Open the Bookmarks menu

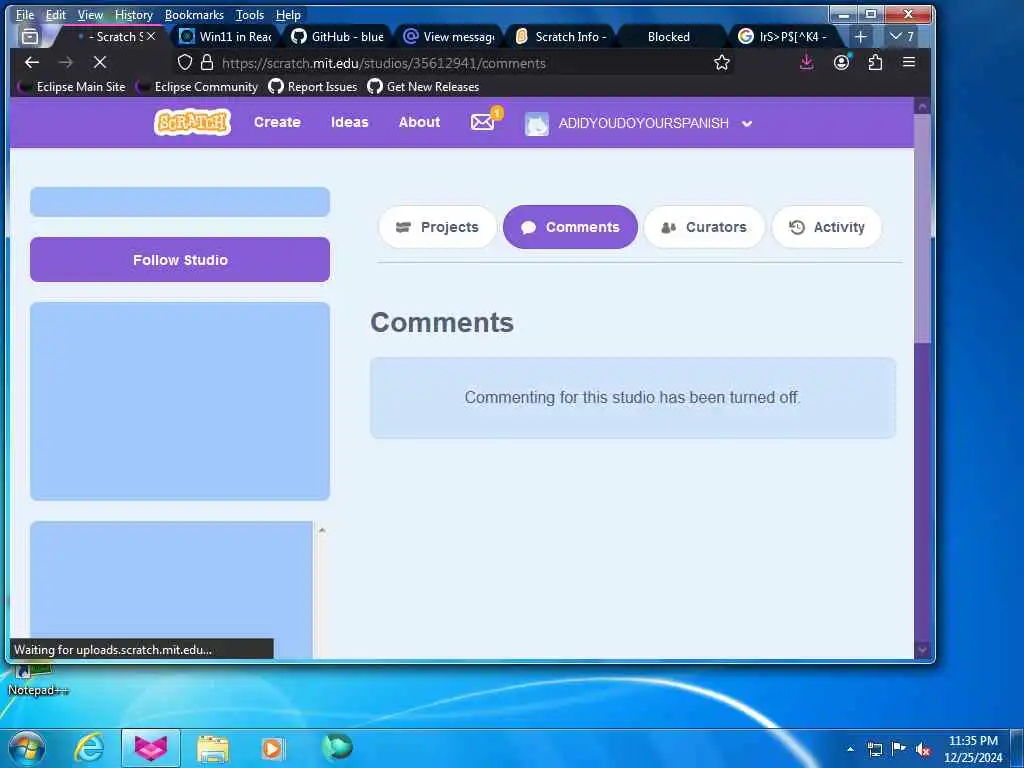(x=194, y=14)
